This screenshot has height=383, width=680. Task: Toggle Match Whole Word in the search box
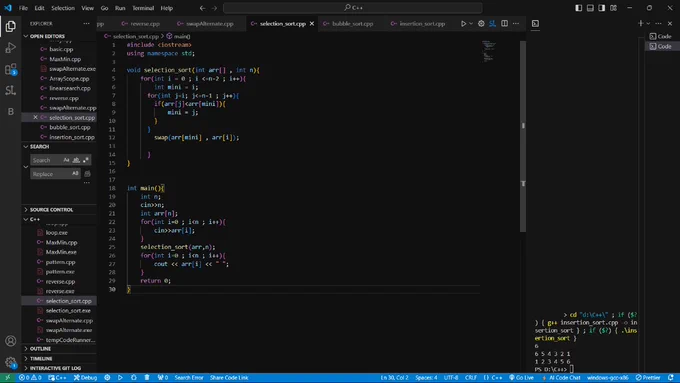click(76, 160)
